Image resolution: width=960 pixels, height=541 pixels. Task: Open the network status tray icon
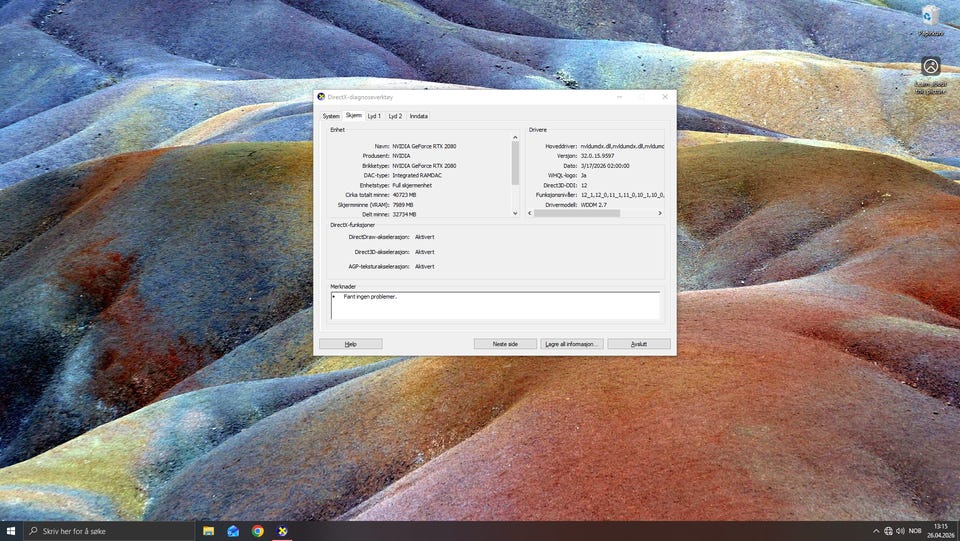pyautogui.click(x=888, y=531)
